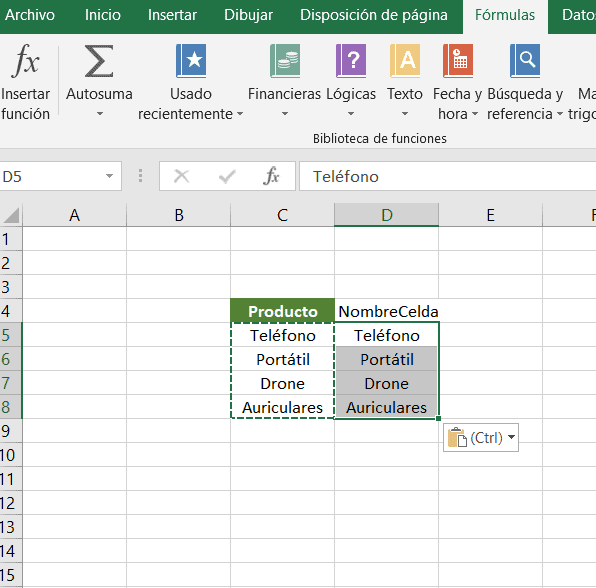Select cell D6 containing Portátil
The image size is (596, 588).
pyautogui.click(x=387, y=359)
